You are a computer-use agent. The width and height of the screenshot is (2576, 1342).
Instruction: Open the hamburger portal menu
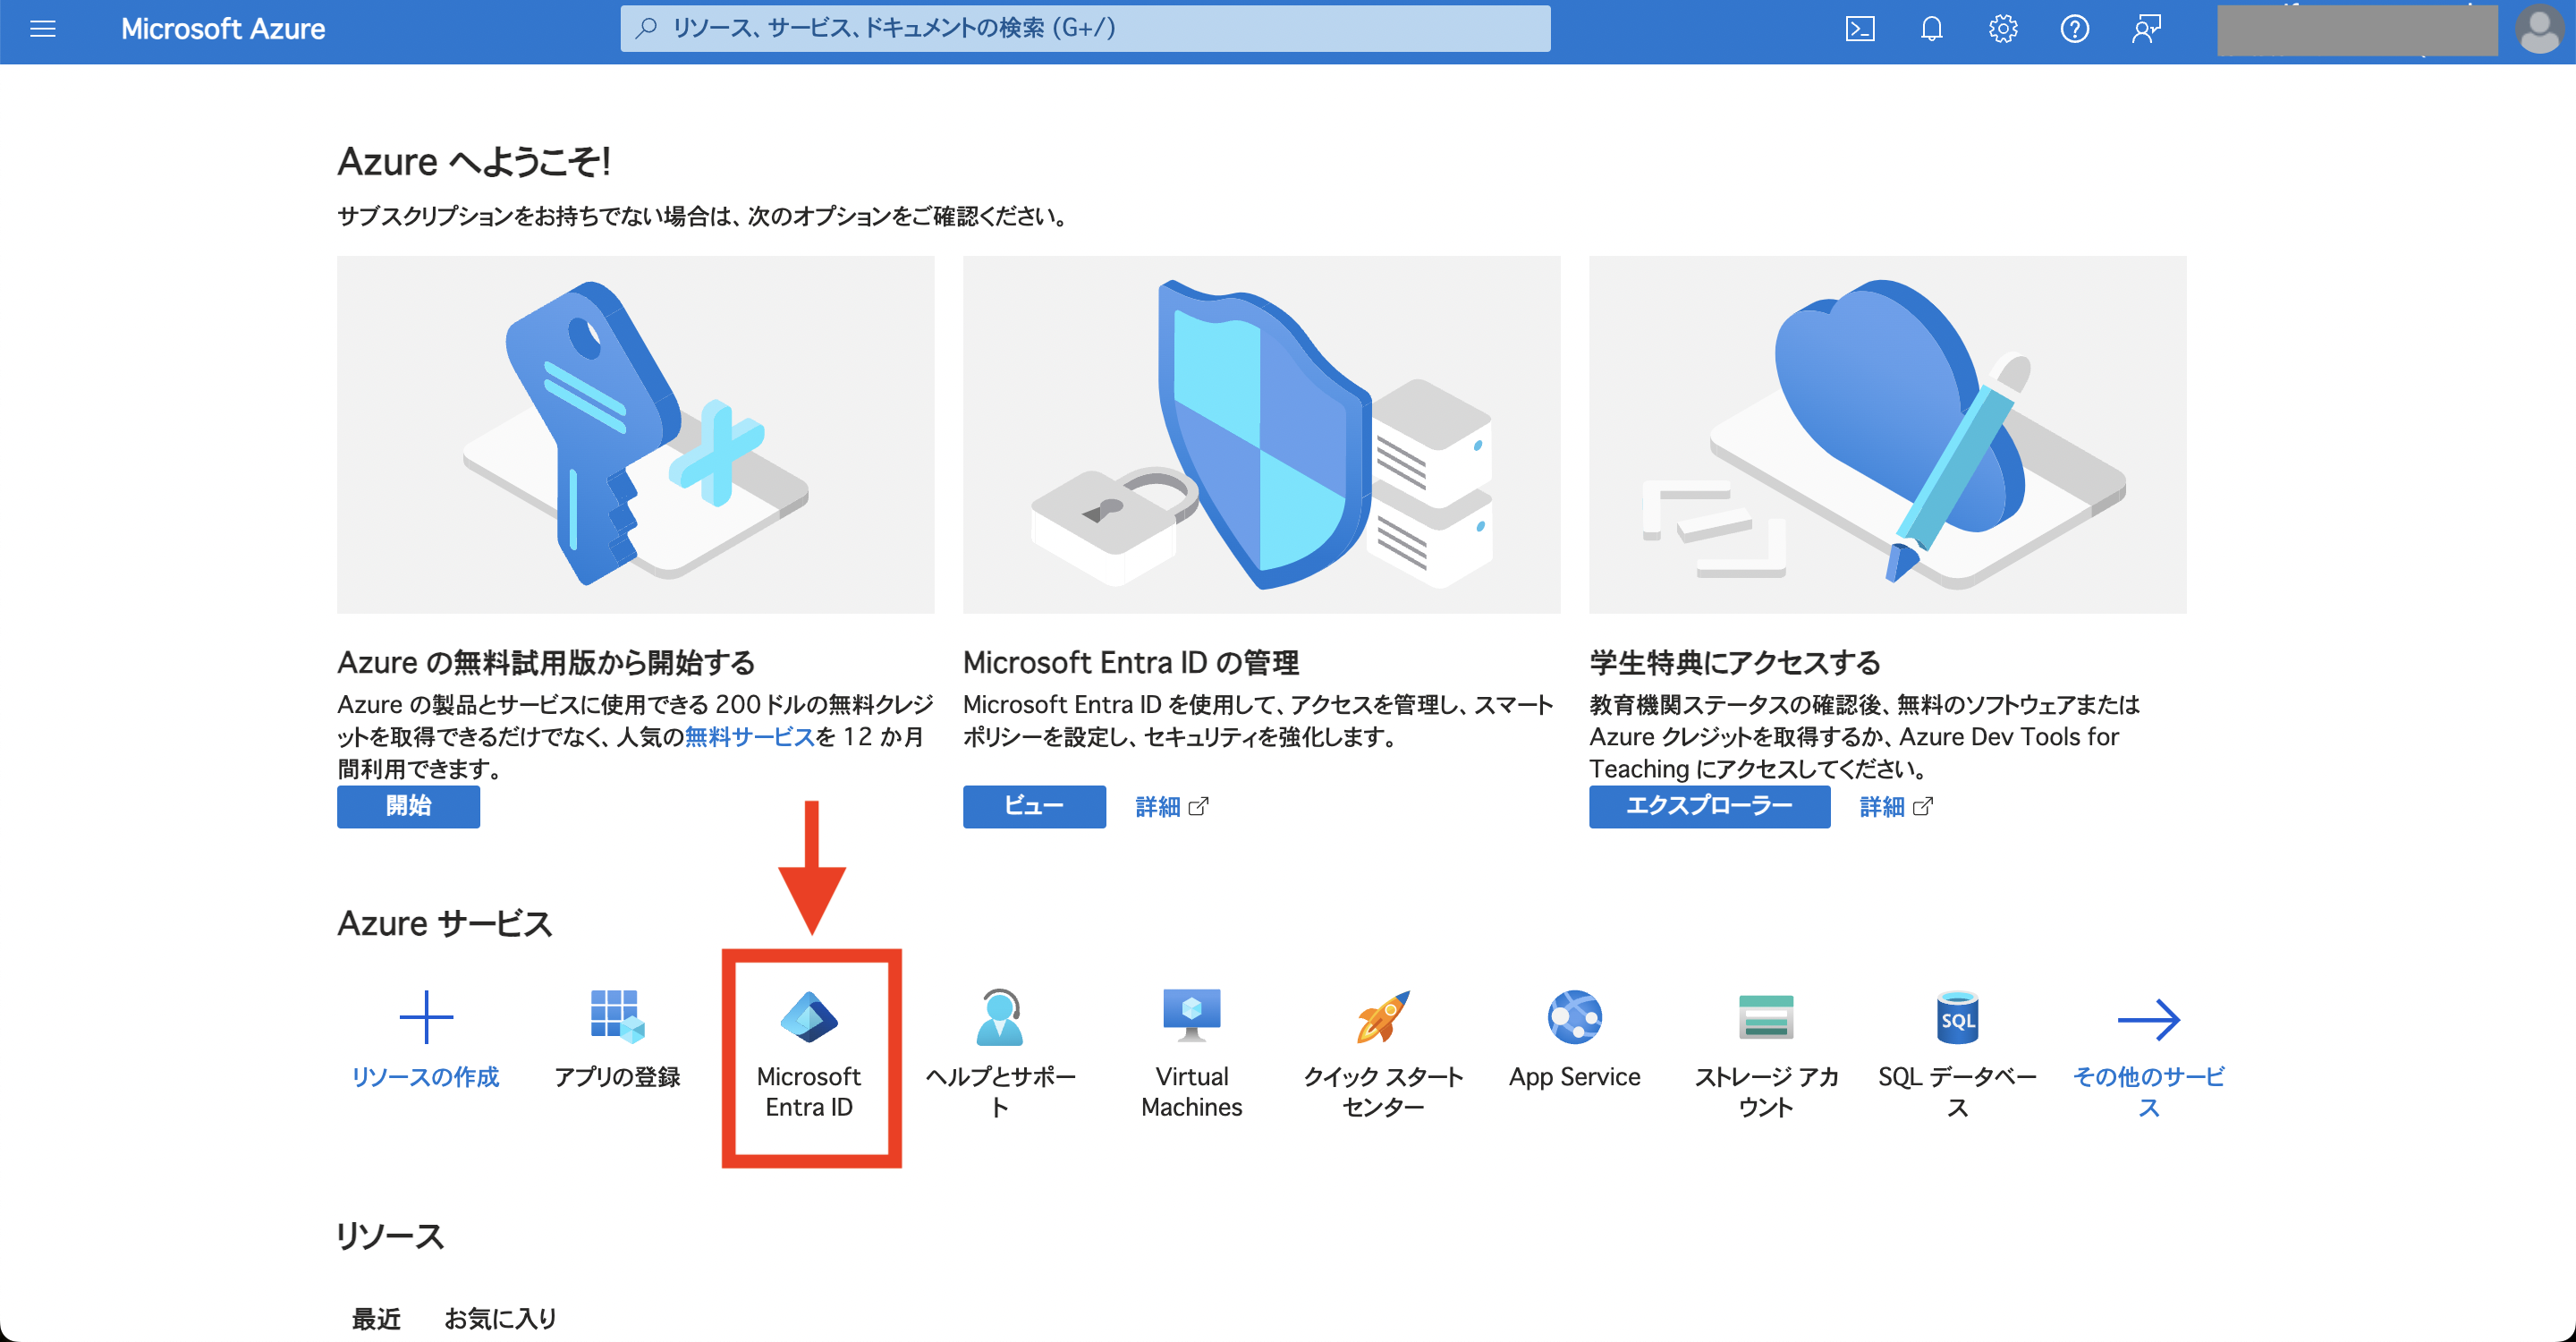pyautogui.click(x=43, y=29)
